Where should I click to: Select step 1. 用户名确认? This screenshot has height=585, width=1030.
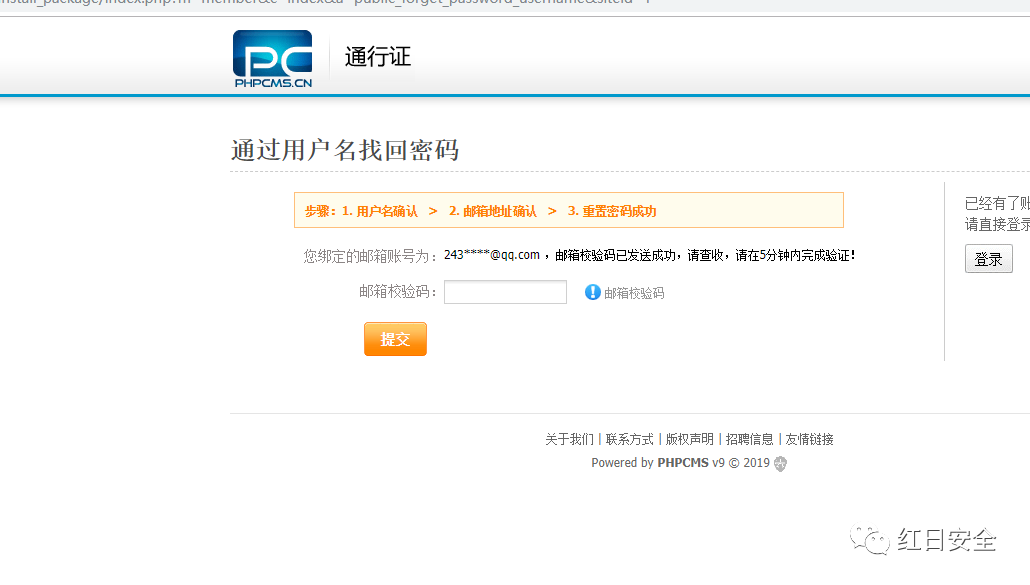[x=380, y=211]
